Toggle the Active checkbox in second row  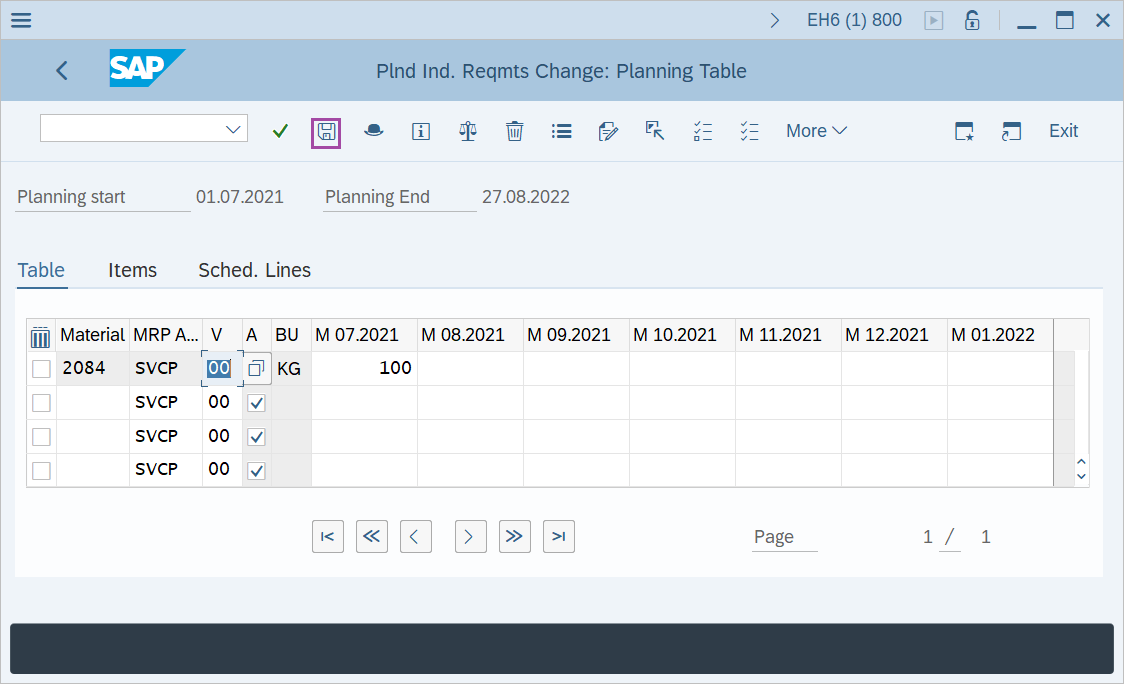click(x=256, y=403)
